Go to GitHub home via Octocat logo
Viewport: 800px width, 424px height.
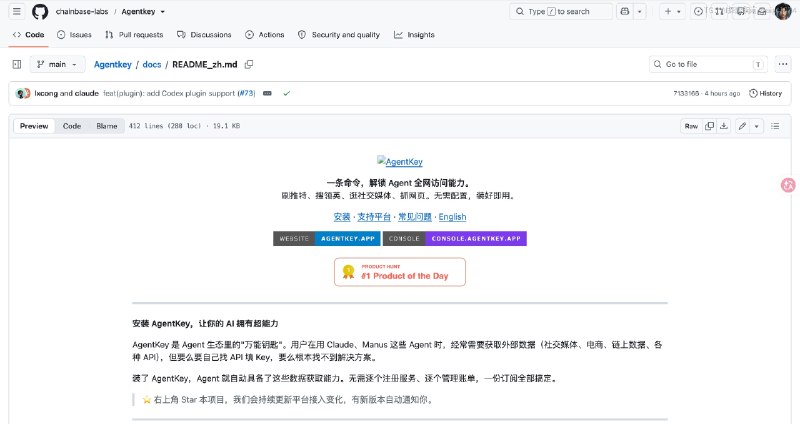tap(40, 11)
